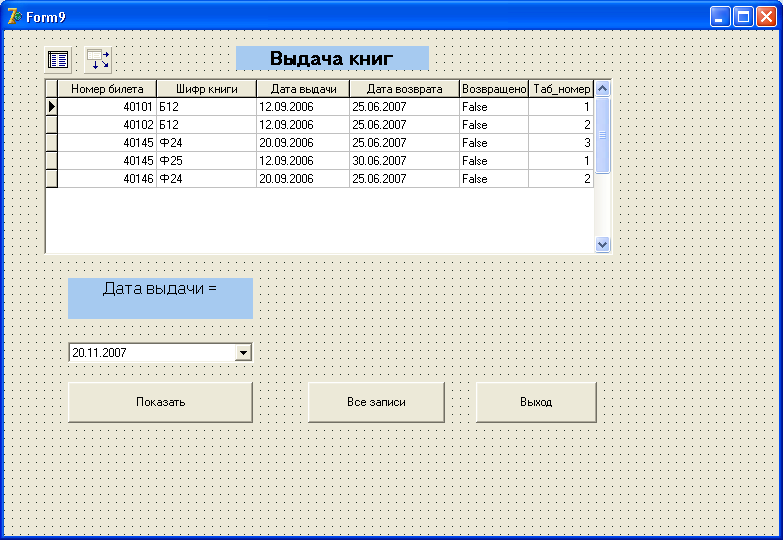Screen dimensions: 783x540
Task: Click the Выход button
Action: click(x=536, y=402)
